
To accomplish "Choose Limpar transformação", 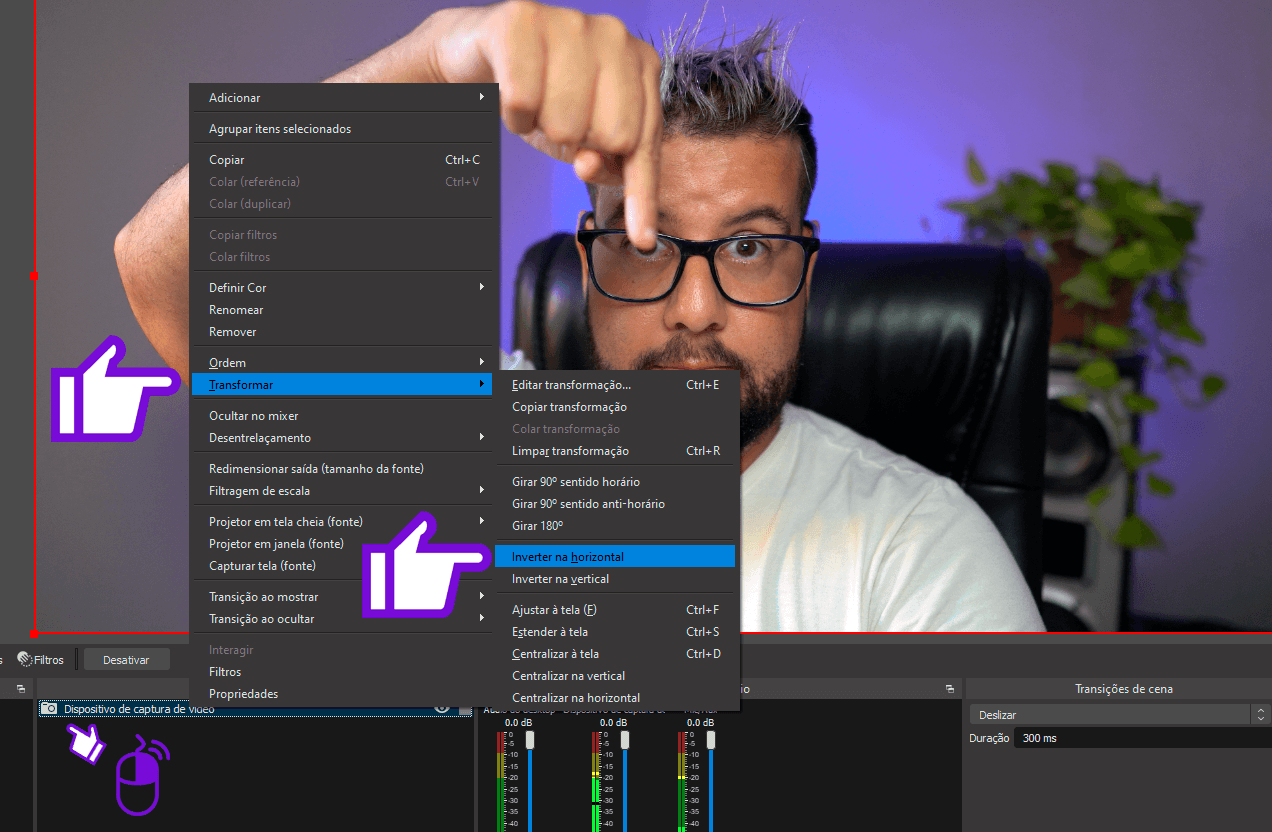I will (x=616, y=451).
